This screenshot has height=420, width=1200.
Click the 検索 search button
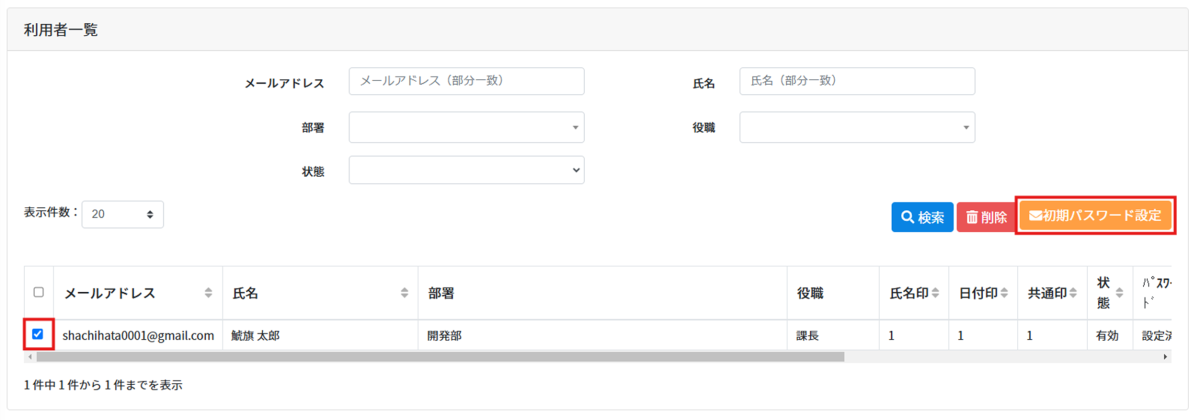point(922,217)
